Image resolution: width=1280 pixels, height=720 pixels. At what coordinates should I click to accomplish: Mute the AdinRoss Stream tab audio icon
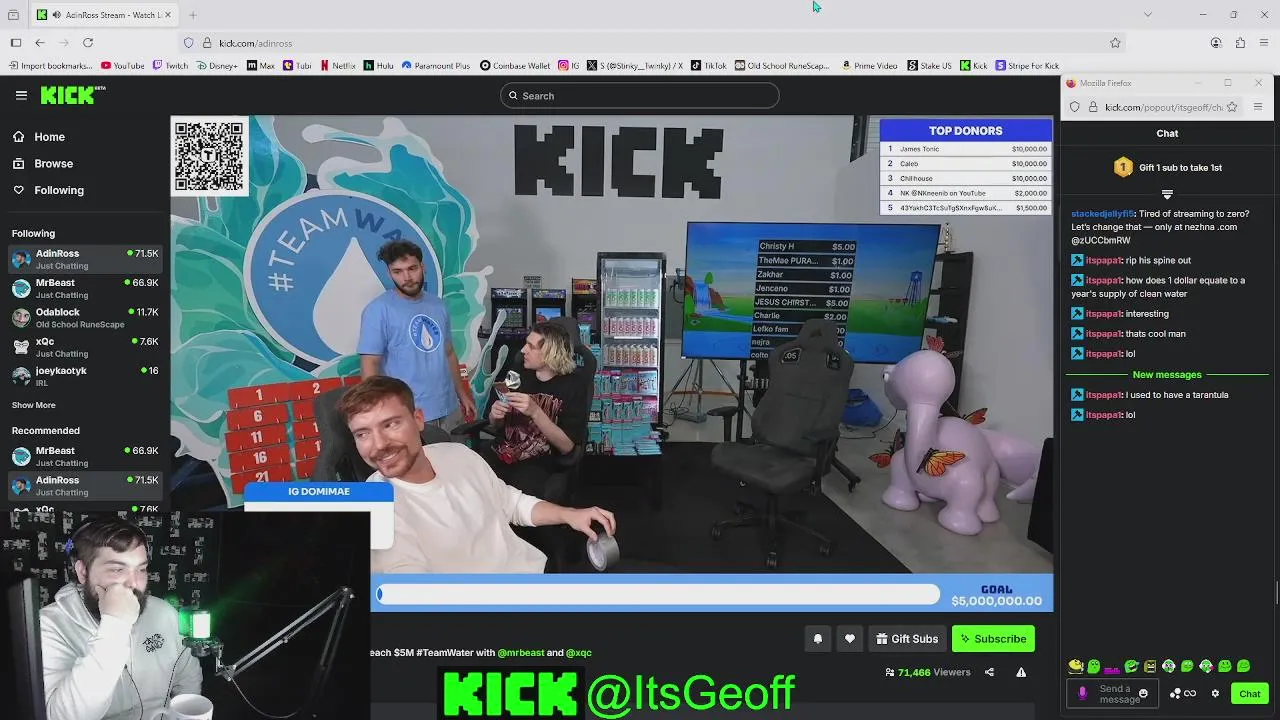tap(56, 15)
